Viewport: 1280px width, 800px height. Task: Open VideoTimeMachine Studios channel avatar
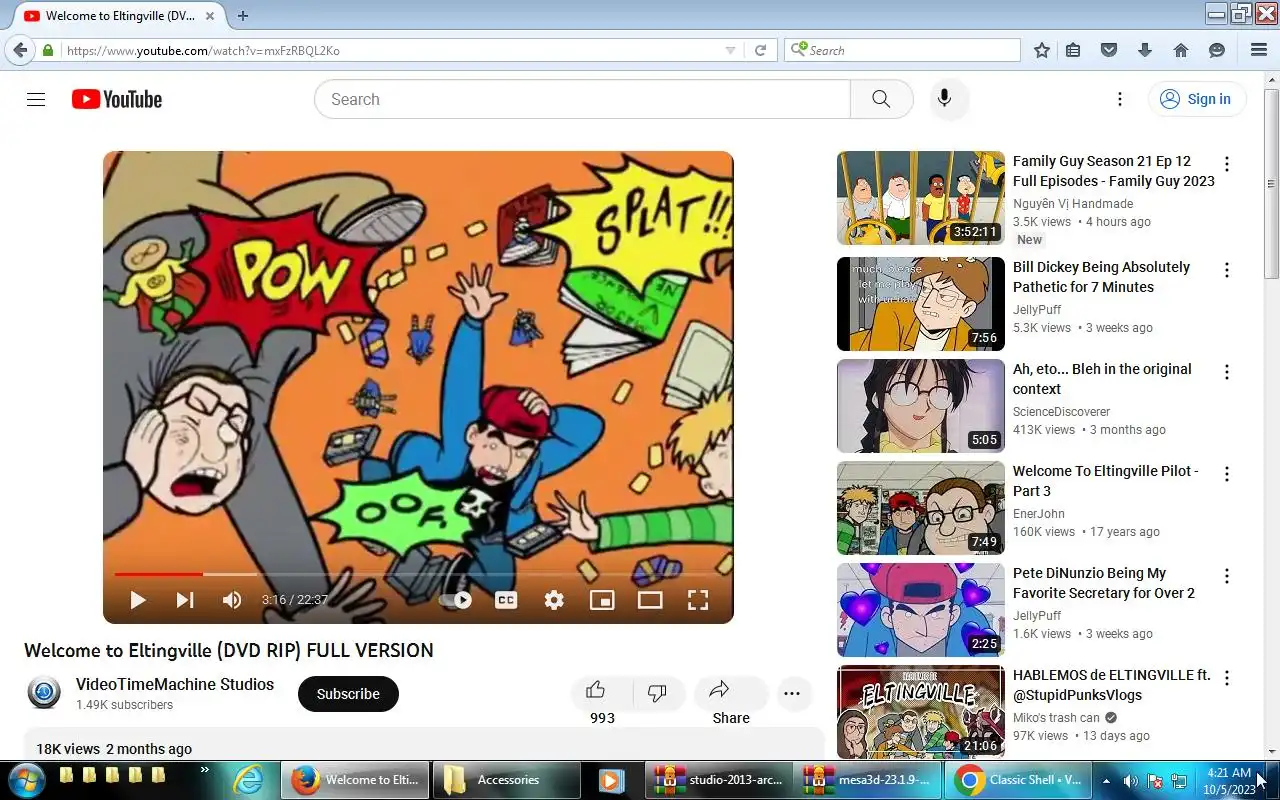pyautogui.click(x=44, y=693)
